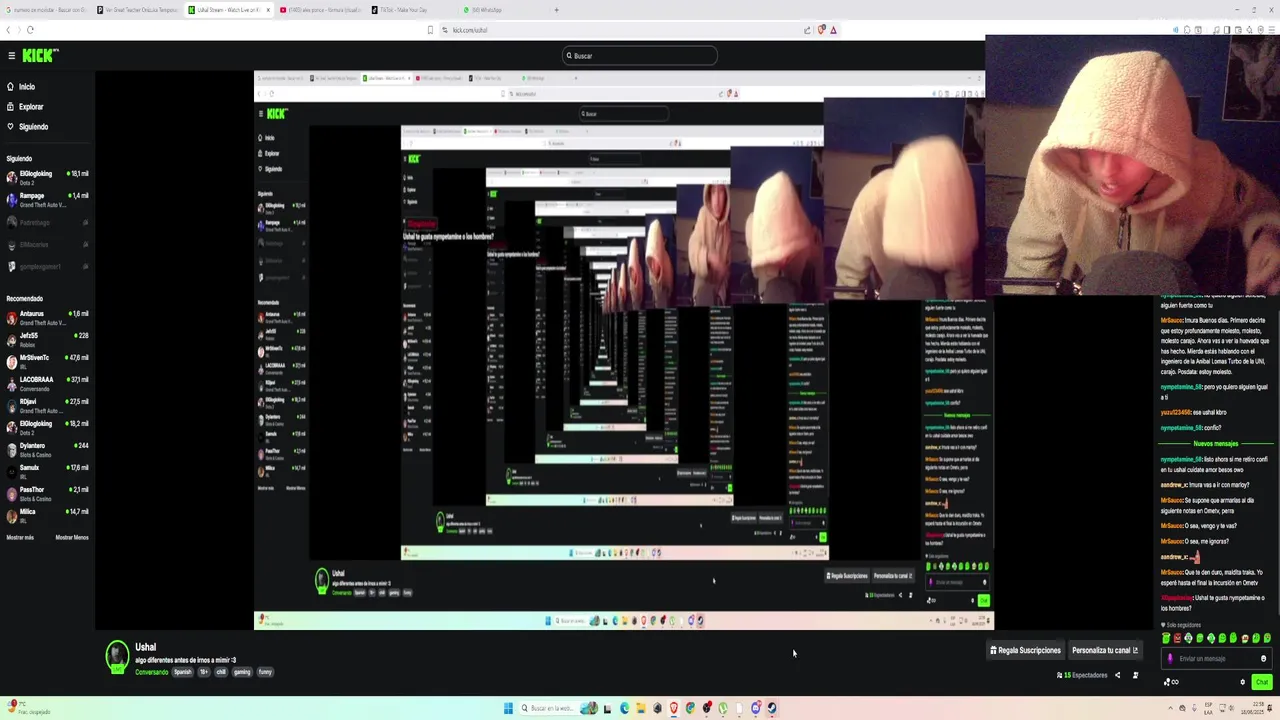Click Mostrar más under recommended

click(20, 537)
